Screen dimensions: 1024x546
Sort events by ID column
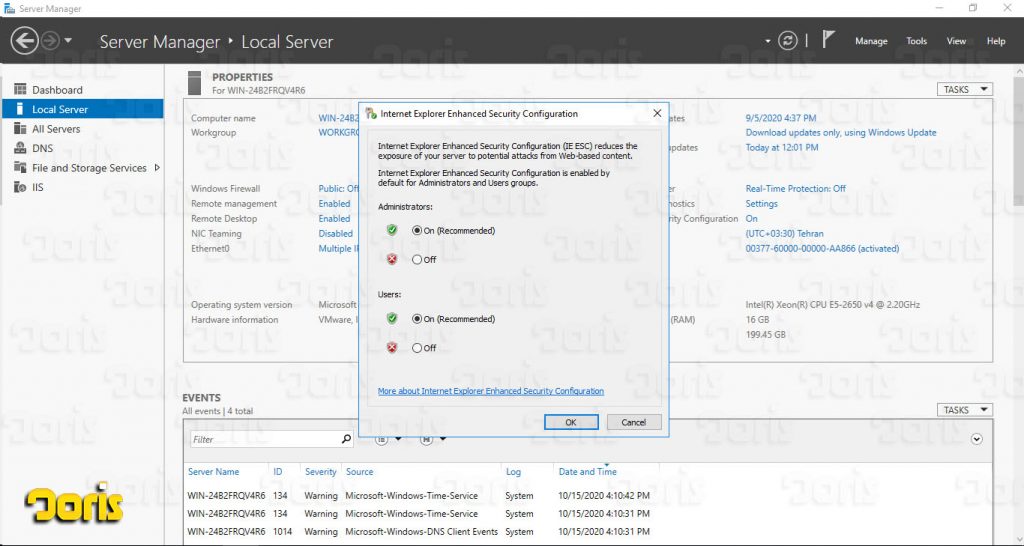278,472
